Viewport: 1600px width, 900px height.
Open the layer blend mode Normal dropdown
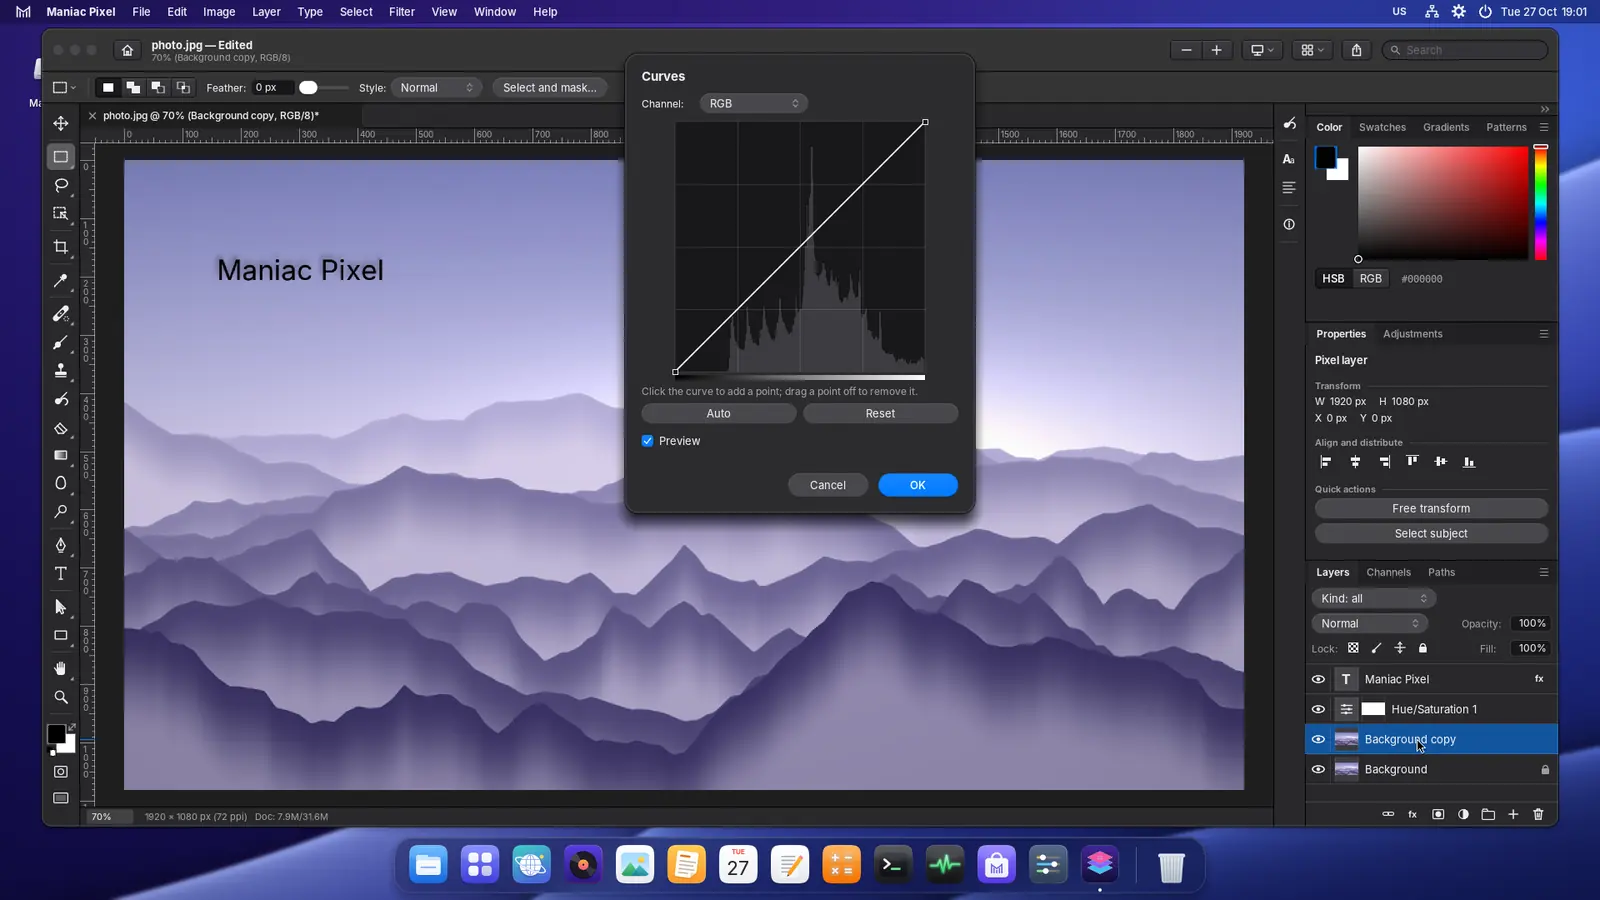pos(1370,623)
